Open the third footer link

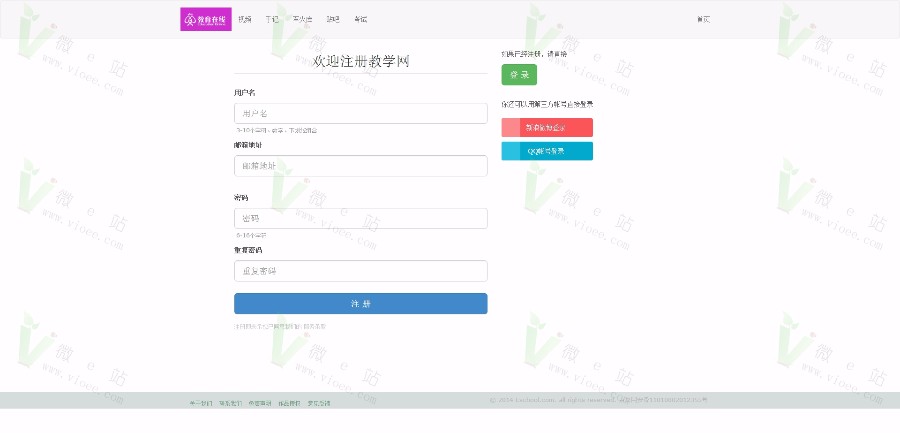pos(260,403)
